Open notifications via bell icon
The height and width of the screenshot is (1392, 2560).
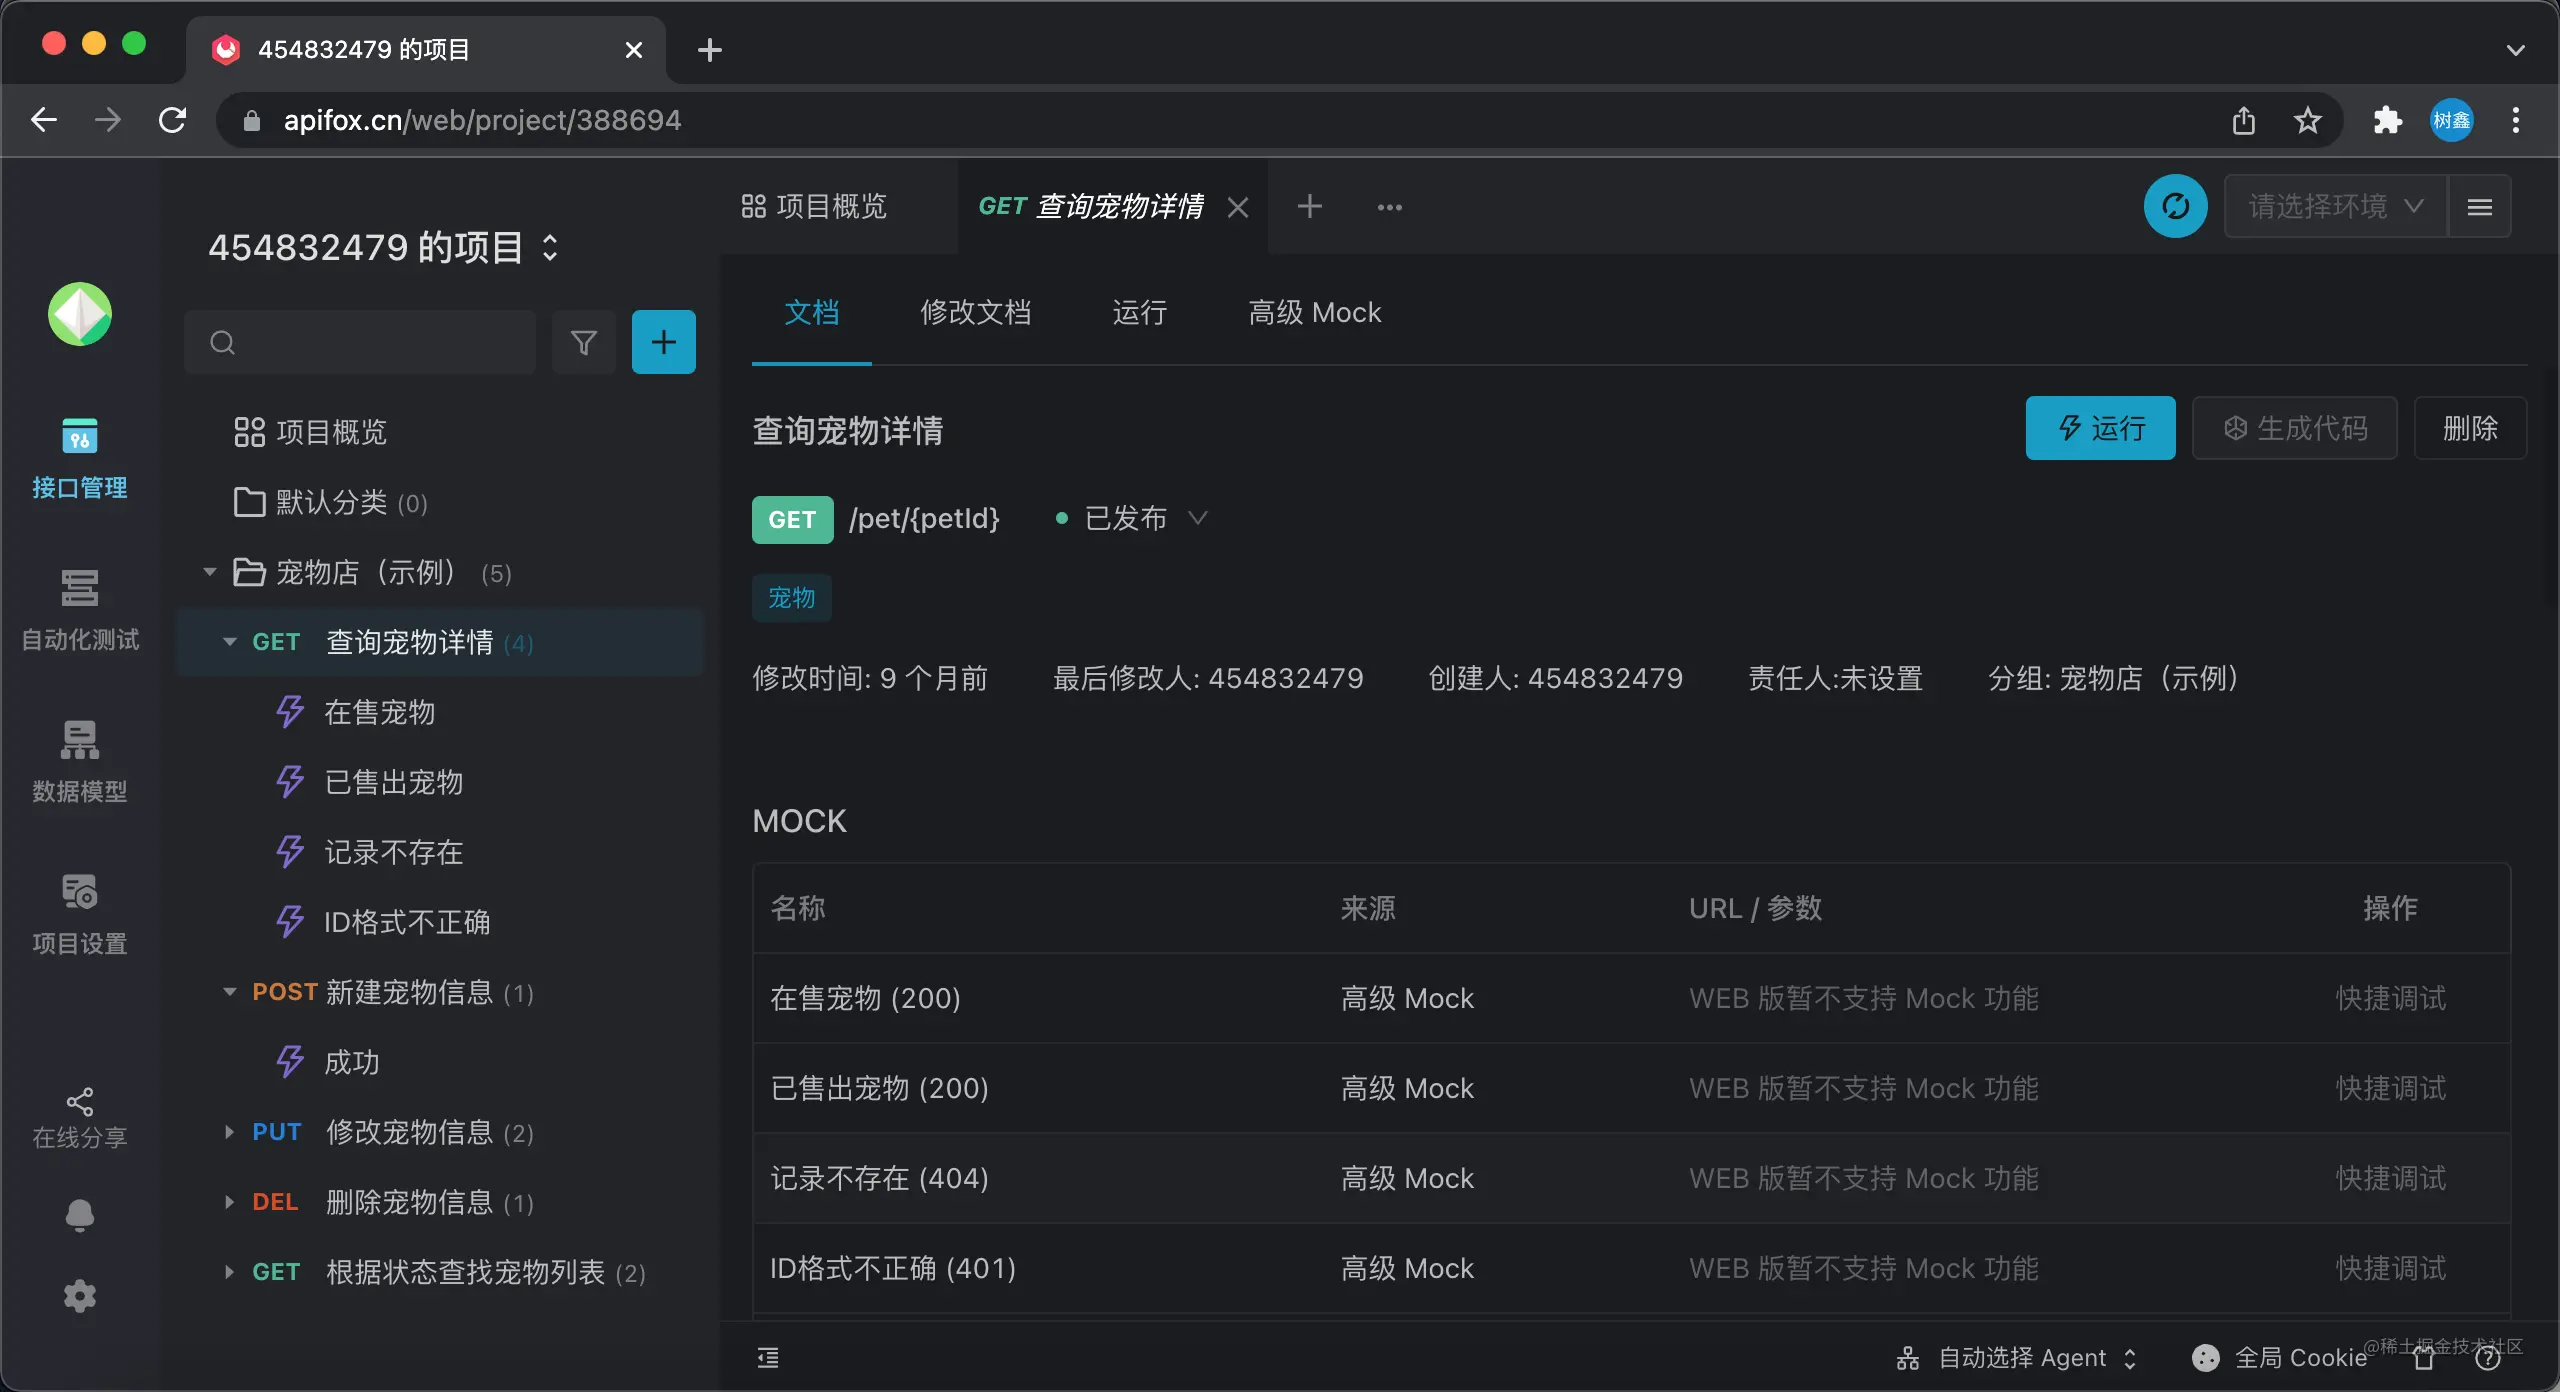pyautogui.click(x=79, y=1214)
